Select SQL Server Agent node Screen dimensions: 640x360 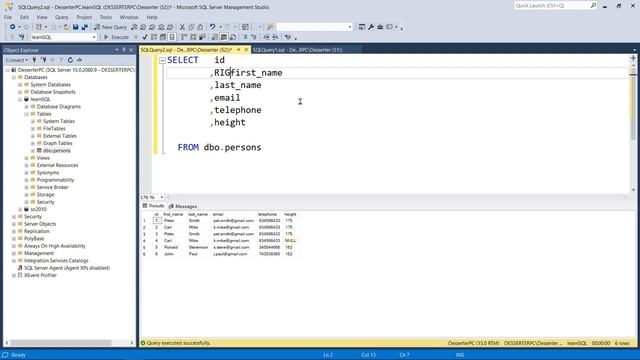(67, 268)
